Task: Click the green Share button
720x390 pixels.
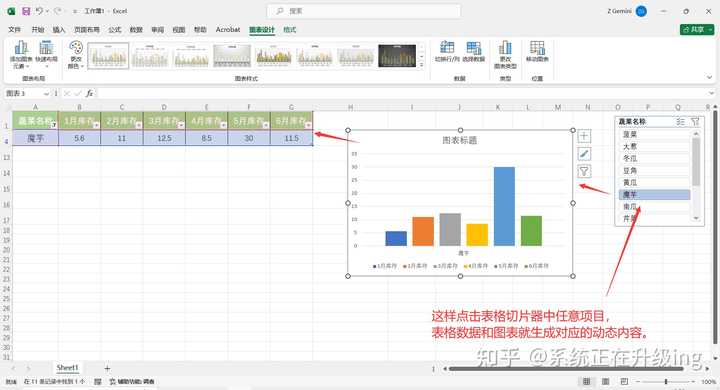Action: coord(697,29)
